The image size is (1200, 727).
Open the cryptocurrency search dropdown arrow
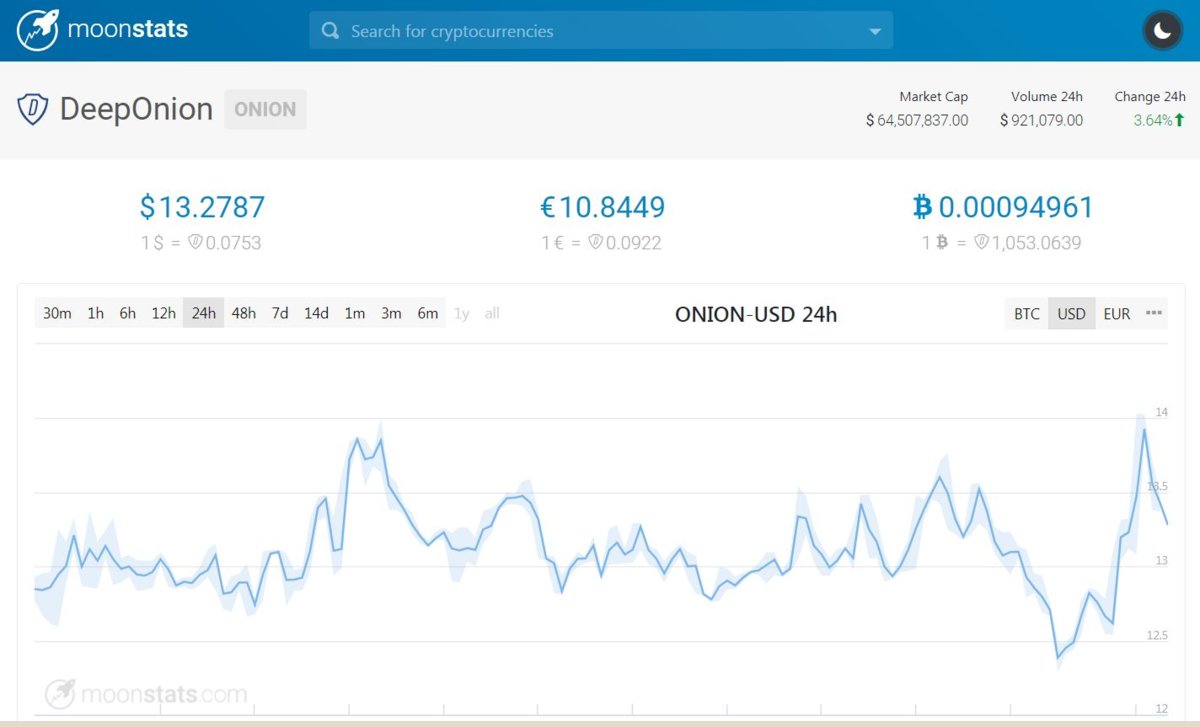[875, 31]
